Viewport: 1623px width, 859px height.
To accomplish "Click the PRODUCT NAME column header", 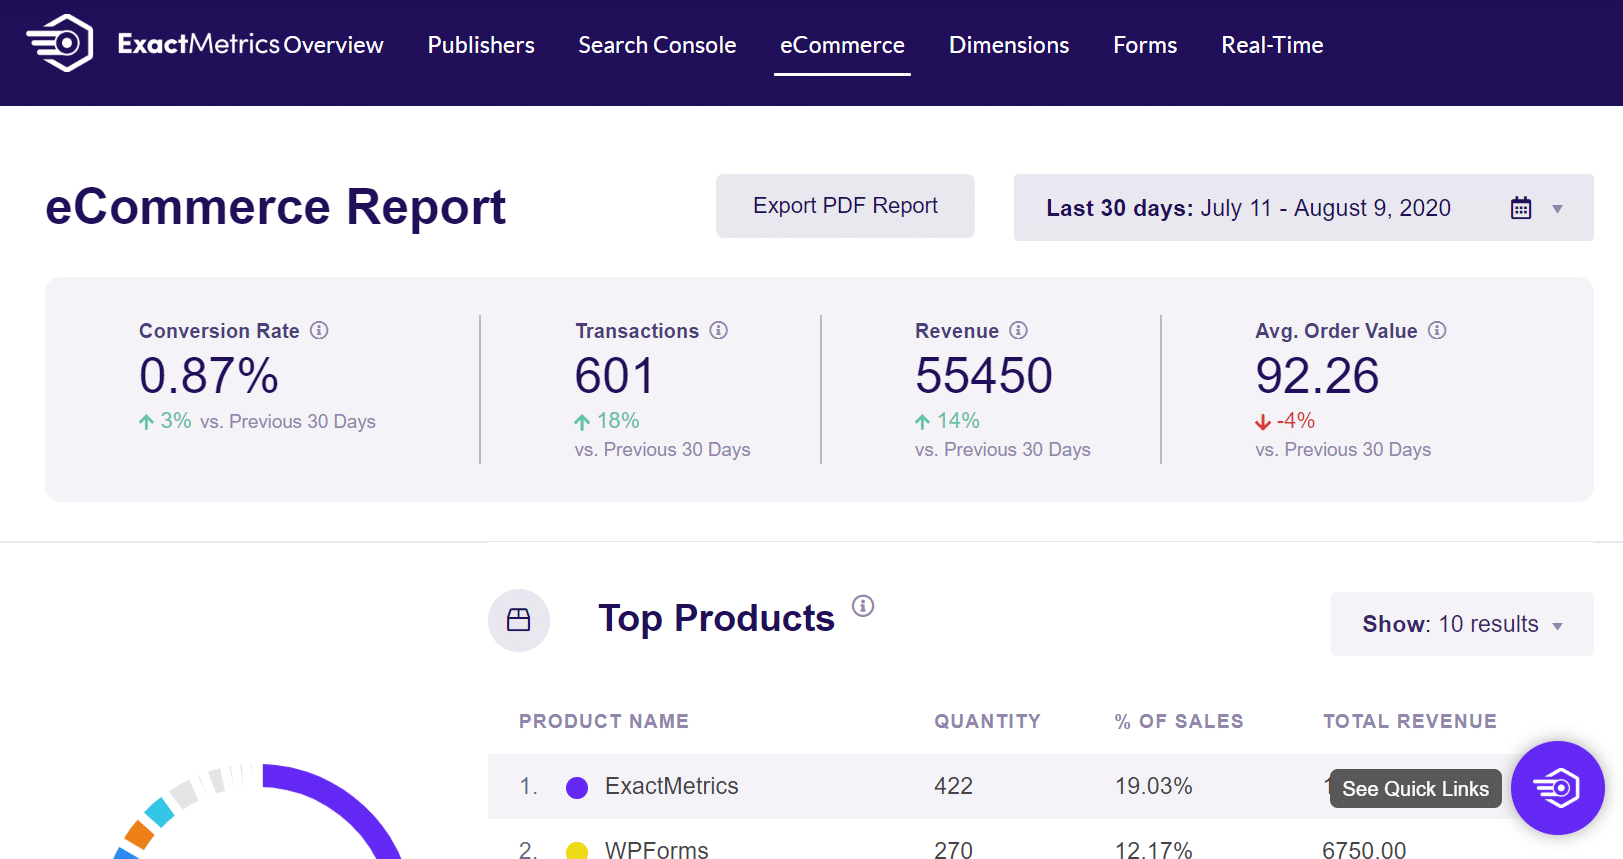I will [604, 721].
